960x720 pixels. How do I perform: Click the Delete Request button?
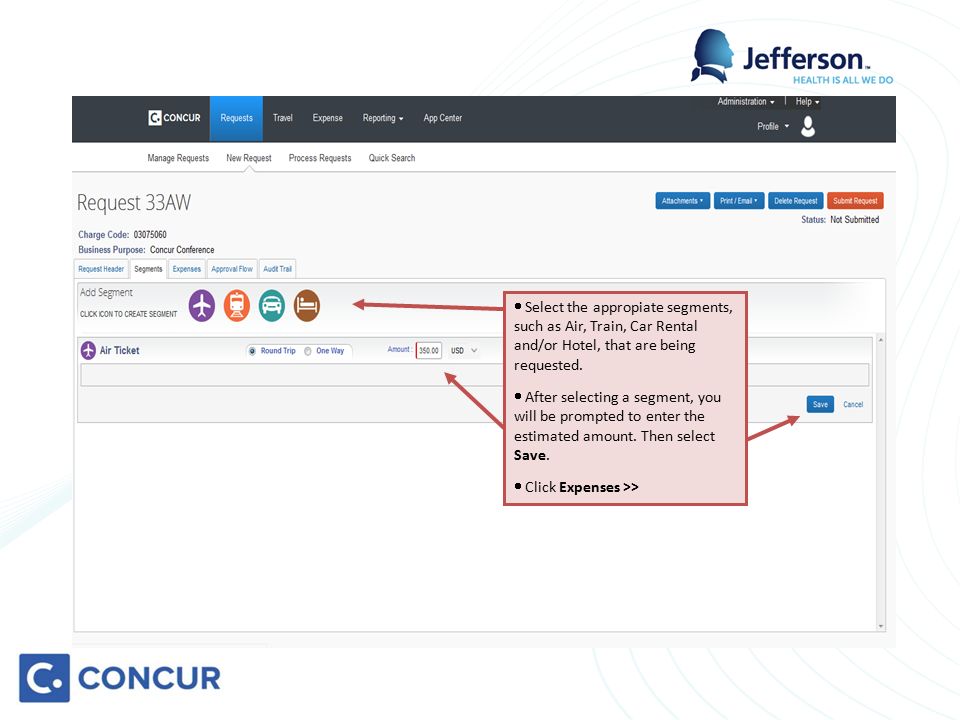795,201
